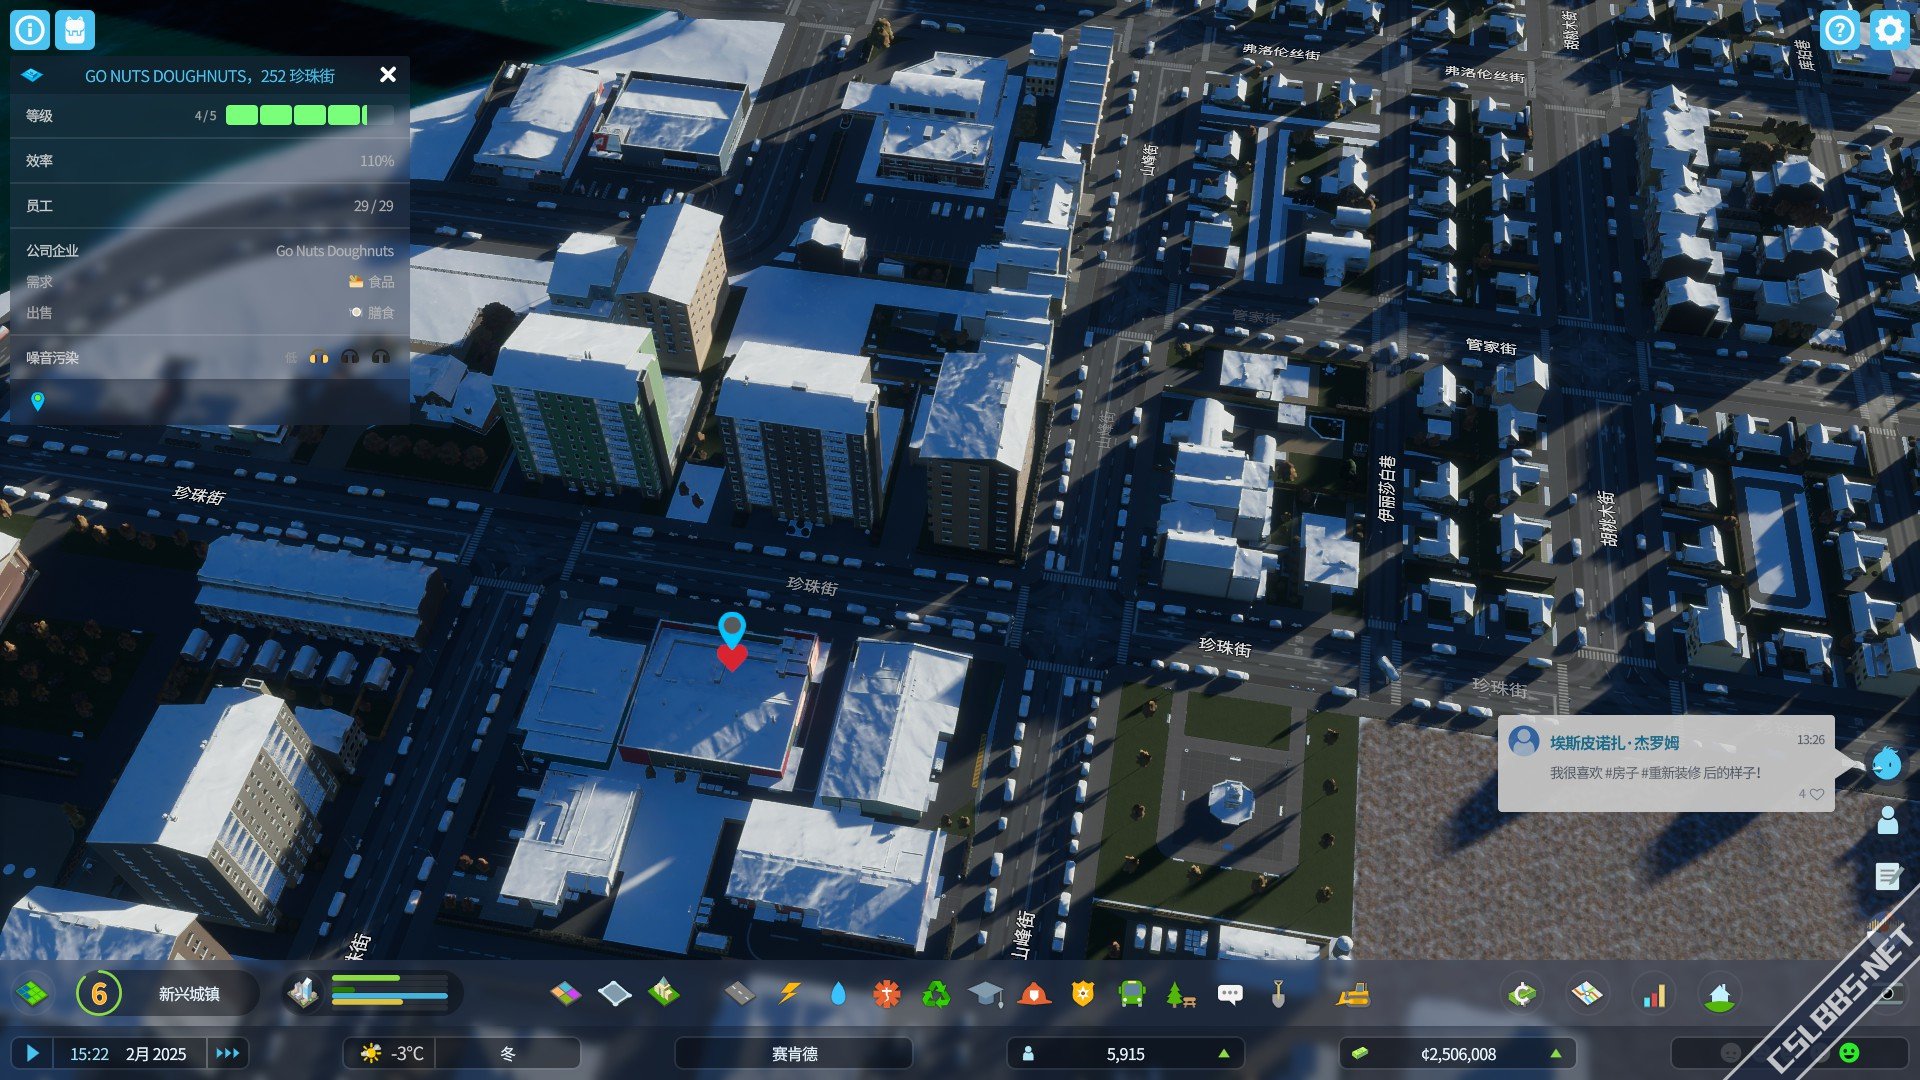The height and width of the screenshot is (1080, 1920).
Task: Open the Transportation bus menu
Action: 1131,993
